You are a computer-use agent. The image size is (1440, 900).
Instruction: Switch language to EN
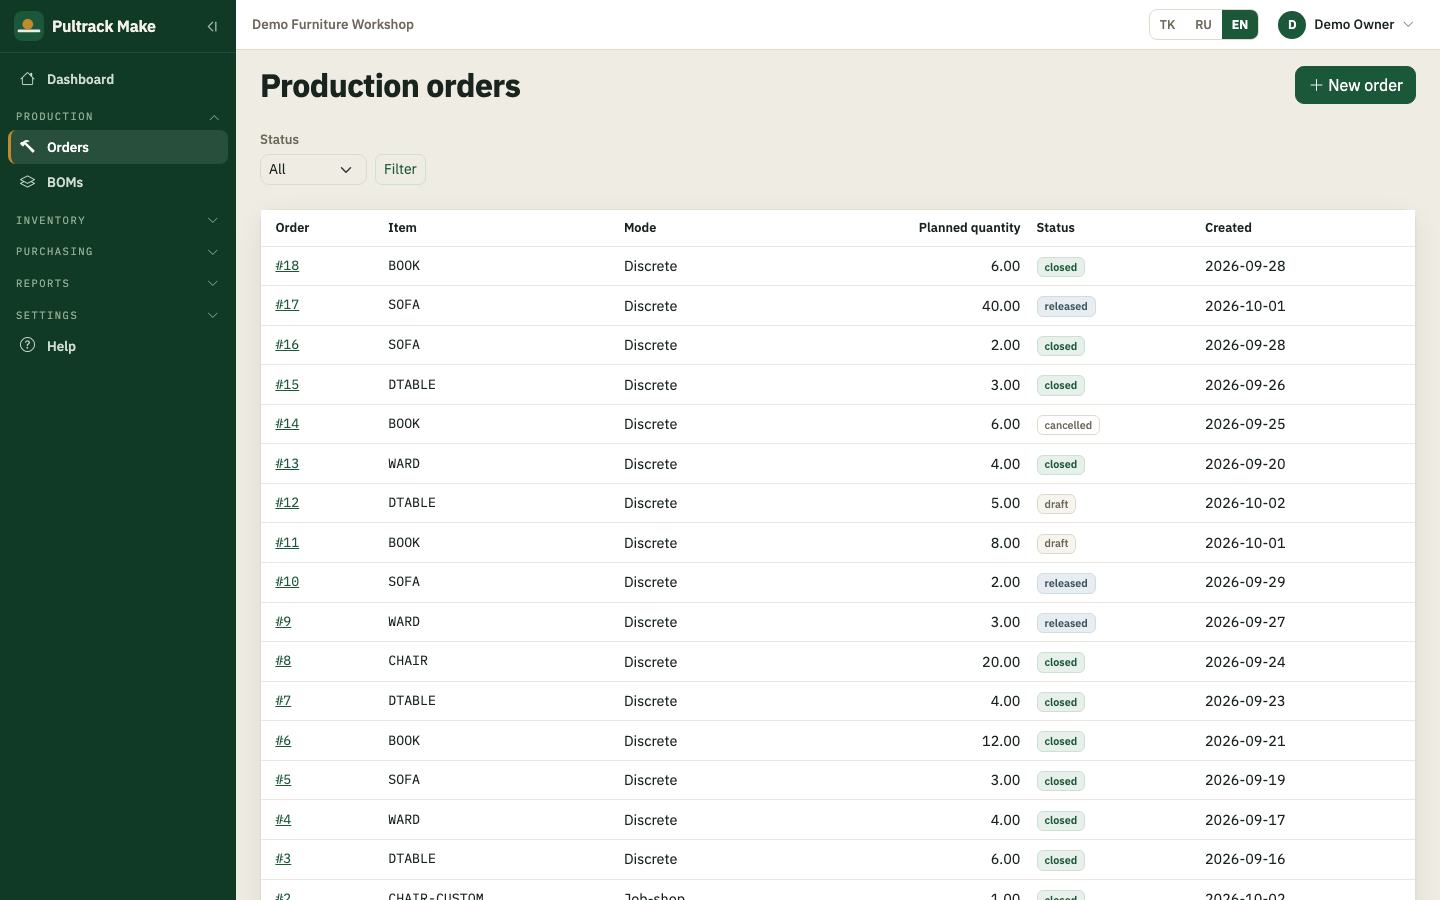tap(1240, 25)
